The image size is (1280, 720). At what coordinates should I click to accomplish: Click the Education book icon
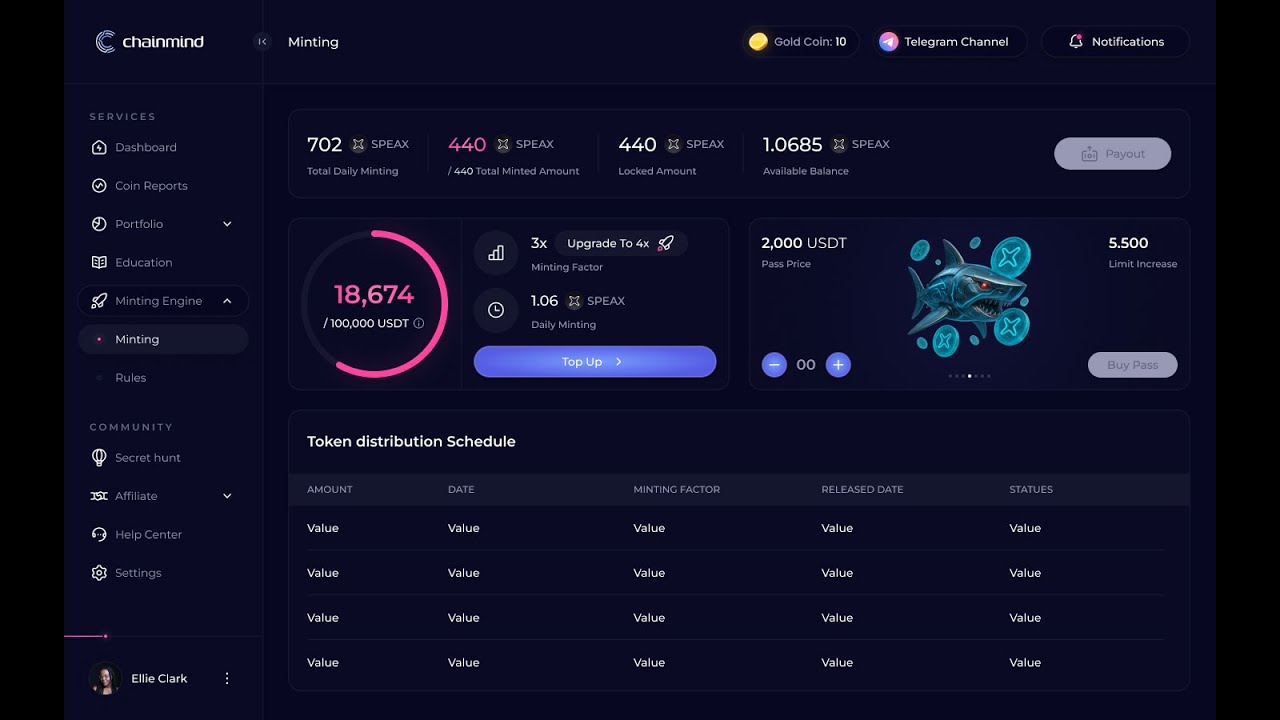tap(99, 262)
